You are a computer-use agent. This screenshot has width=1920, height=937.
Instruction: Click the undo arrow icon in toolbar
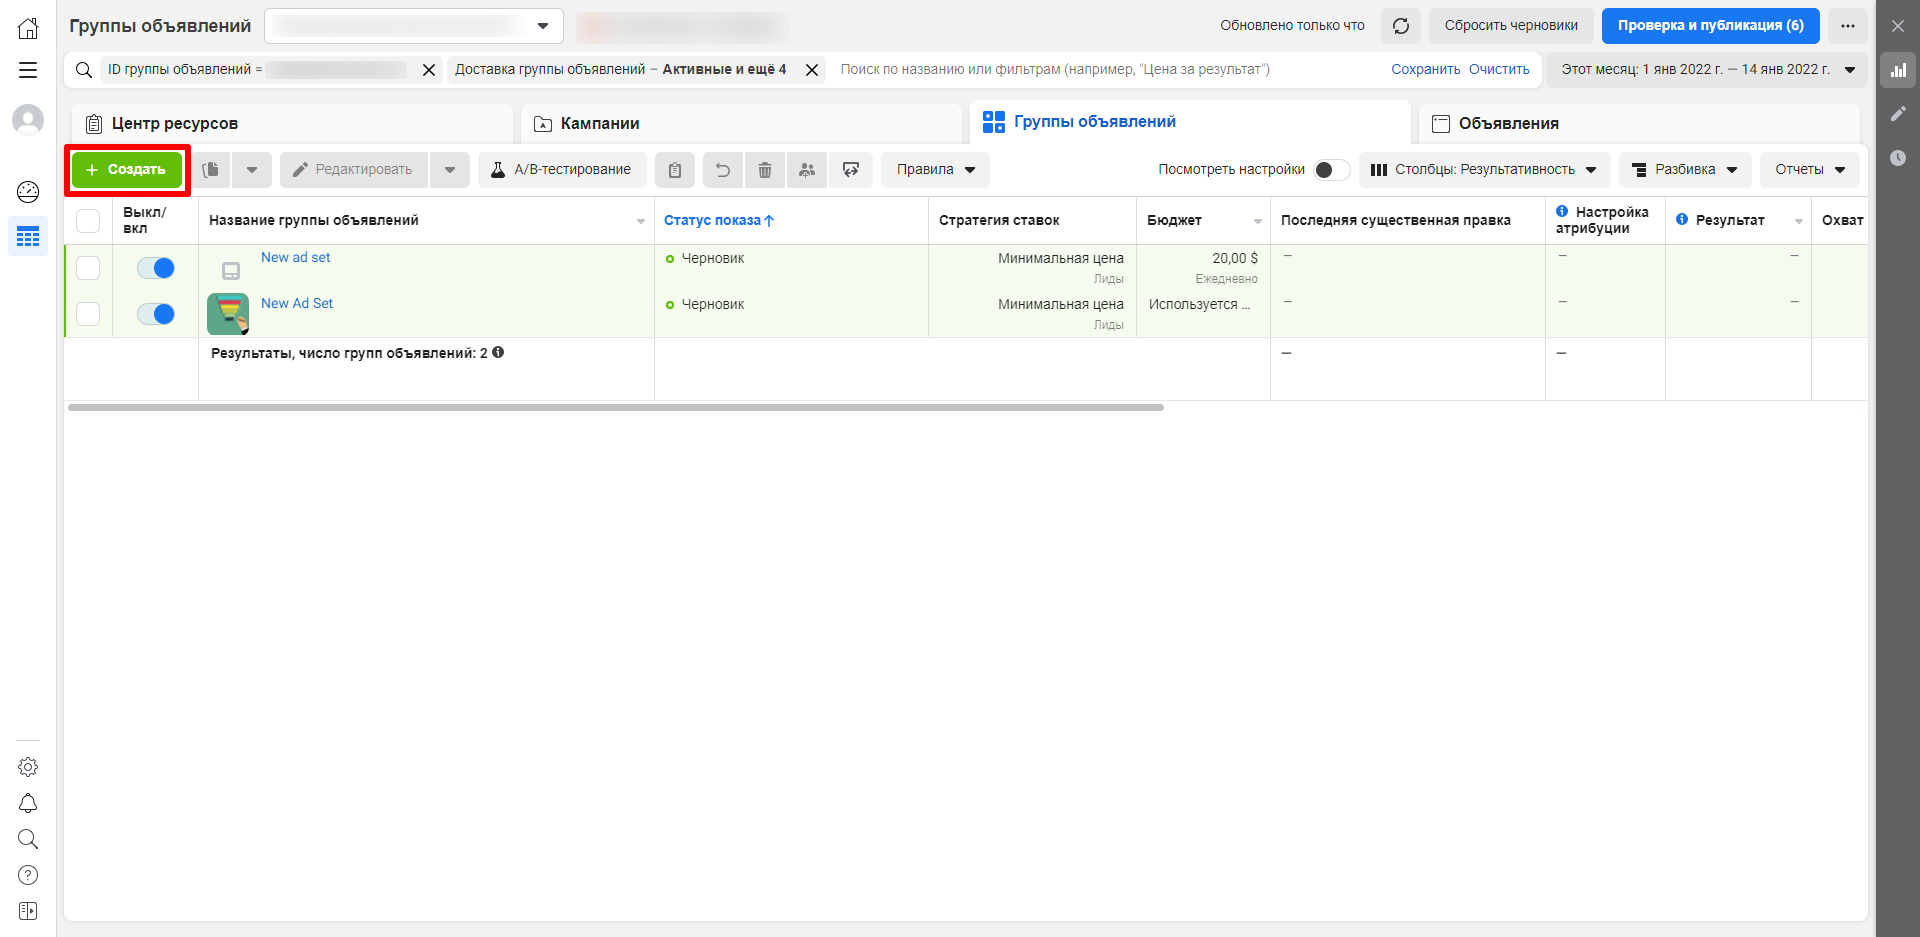723,170
